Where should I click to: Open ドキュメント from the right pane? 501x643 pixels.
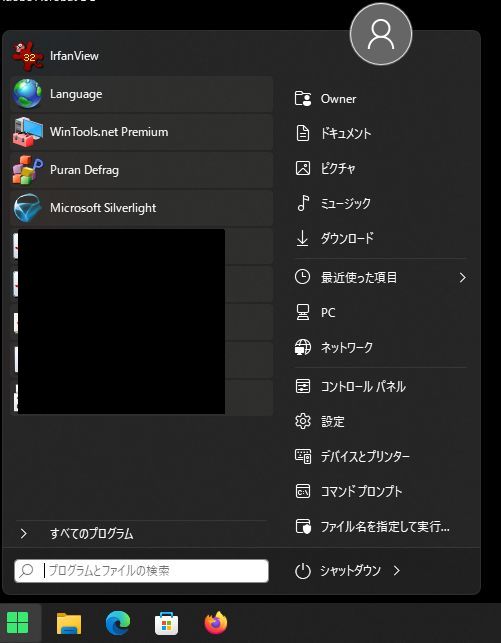pyautogui.click(x=346, y=133)
